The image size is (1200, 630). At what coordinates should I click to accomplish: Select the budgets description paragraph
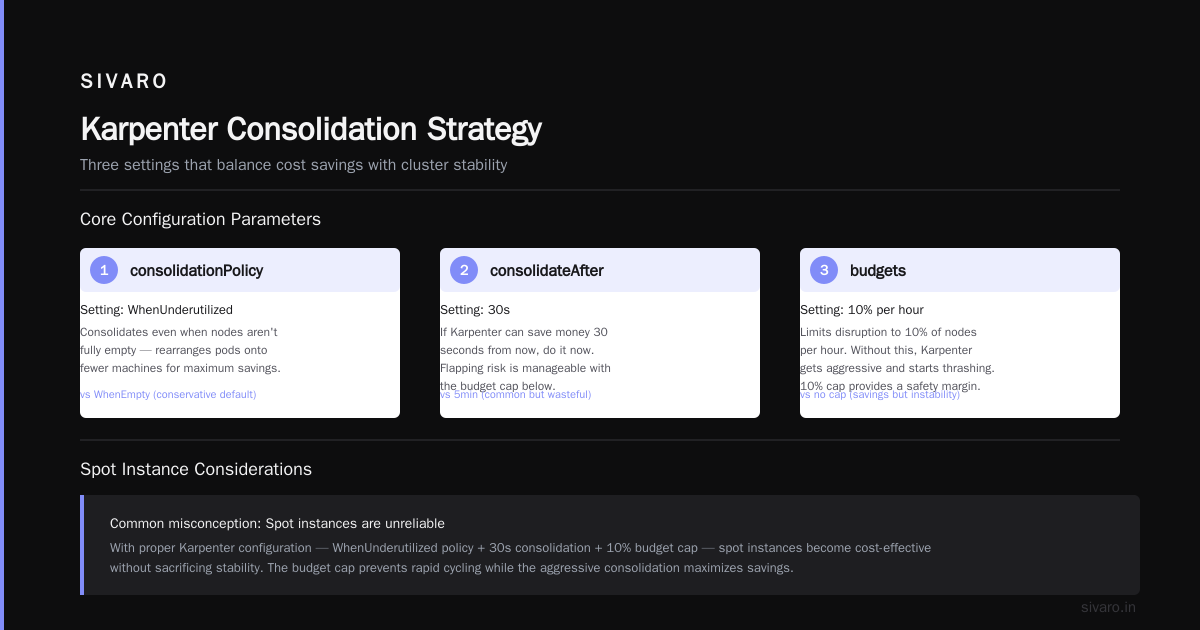click(897, 359)
